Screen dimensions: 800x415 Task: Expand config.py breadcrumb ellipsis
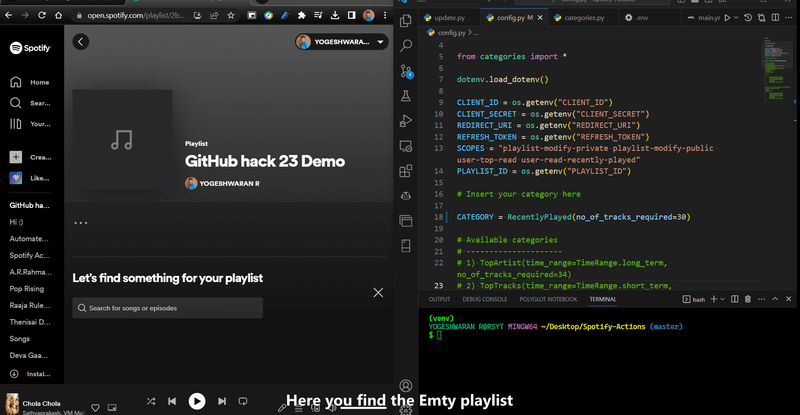click(x=477, y=33)
